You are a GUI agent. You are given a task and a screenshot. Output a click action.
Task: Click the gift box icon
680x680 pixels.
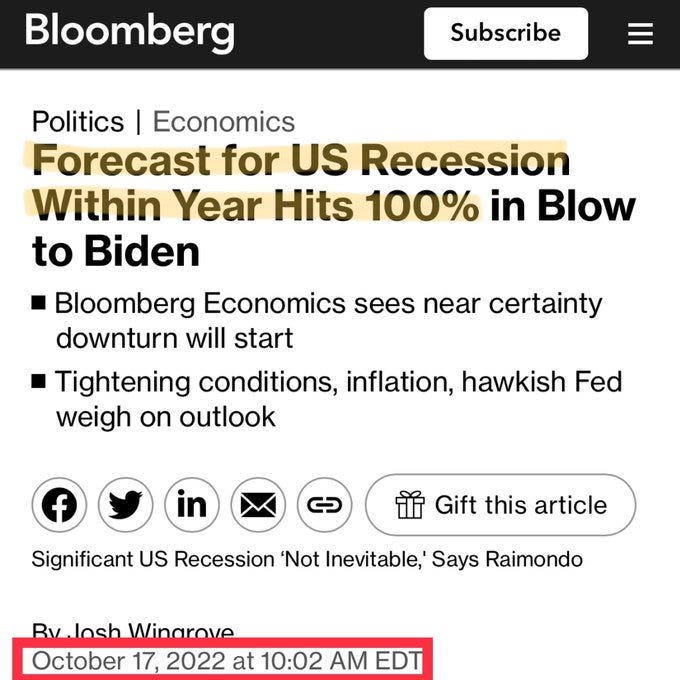click(x=410, y=505)
